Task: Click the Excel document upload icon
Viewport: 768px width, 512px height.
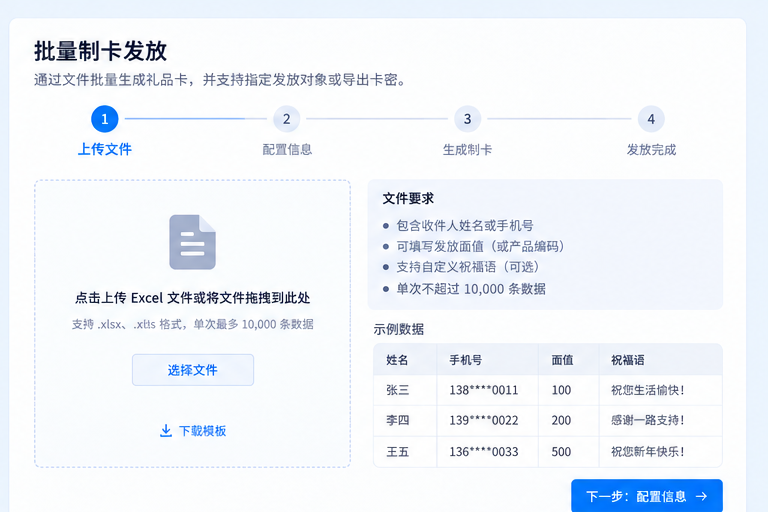Action: (x=192, y=242)
